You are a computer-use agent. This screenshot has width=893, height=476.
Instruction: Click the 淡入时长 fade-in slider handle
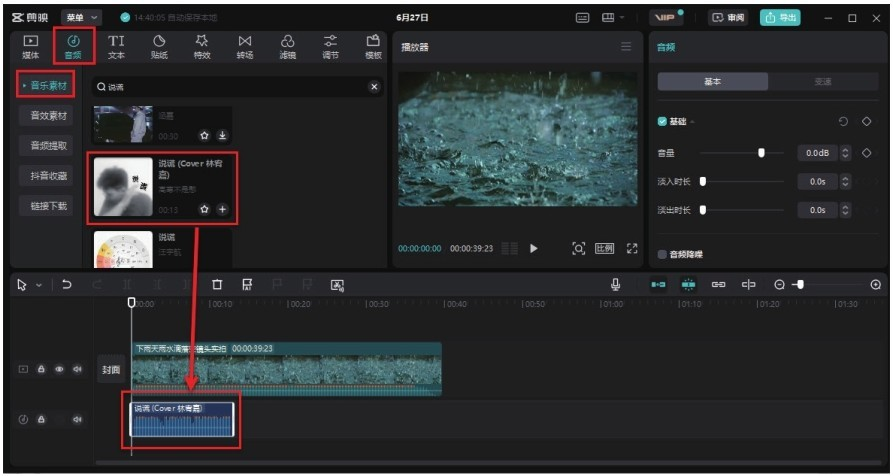coord(703,181)
